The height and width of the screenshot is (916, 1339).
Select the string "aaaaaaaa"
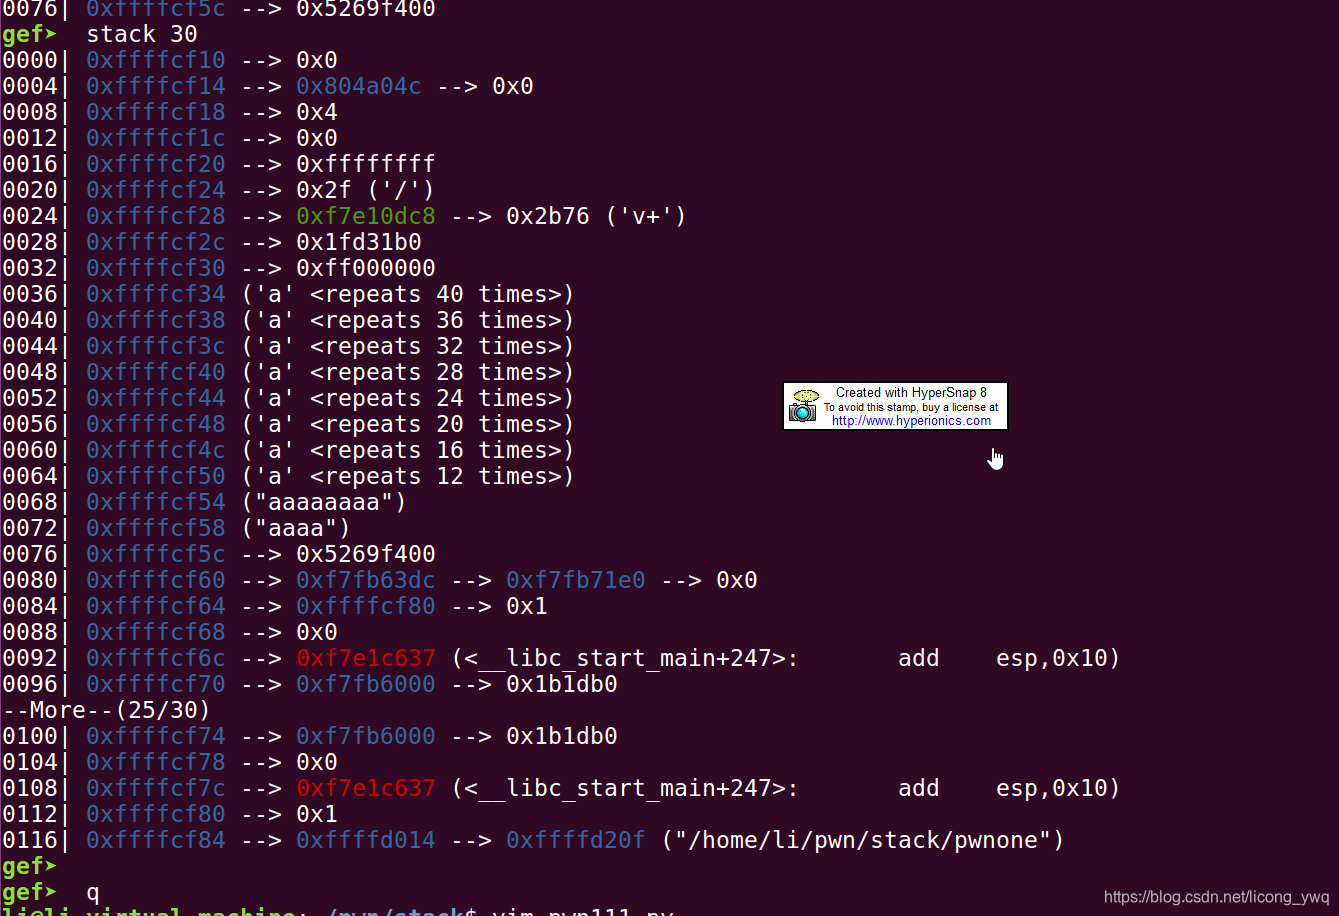[324, 502]
